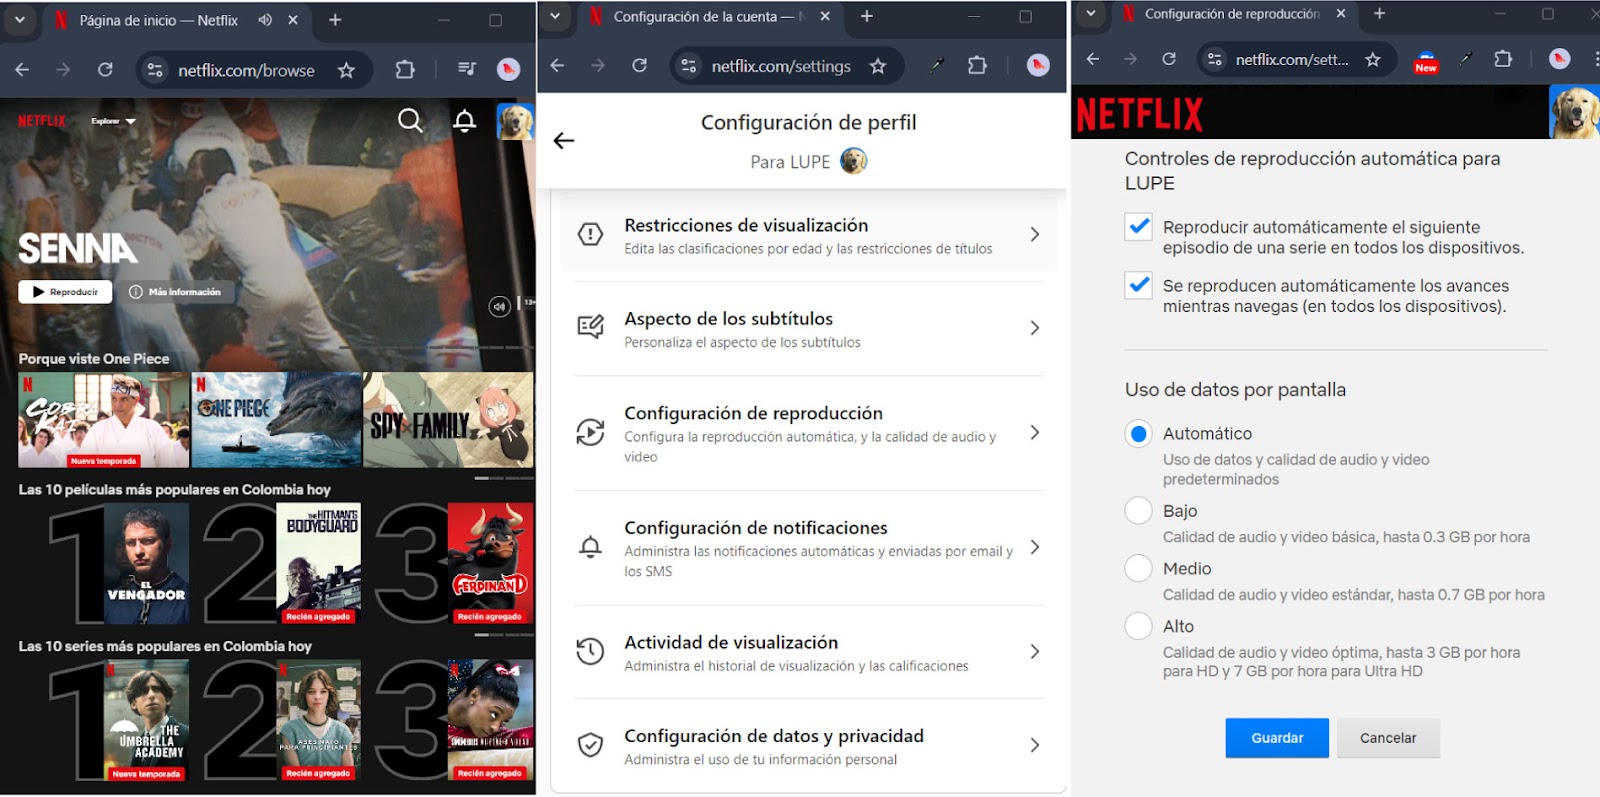This screenshot has width=1600, height=797.
Task: Open the Cobra Kai thumbnail
Action: pyautogui.click(x=103, y=420)
